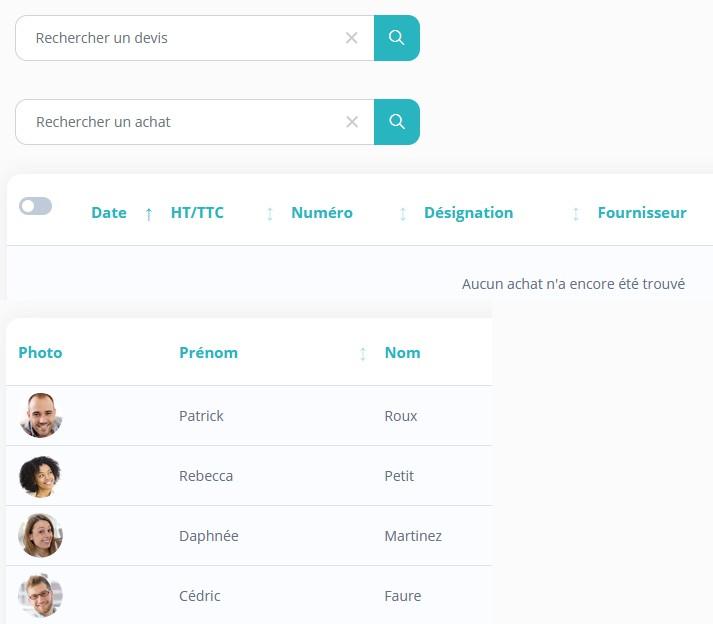Image resolution: width=713 pixels, height=624 pixels.
Task: Click the sort arrow after HT/TTC
Action: [x=270, y=214]
